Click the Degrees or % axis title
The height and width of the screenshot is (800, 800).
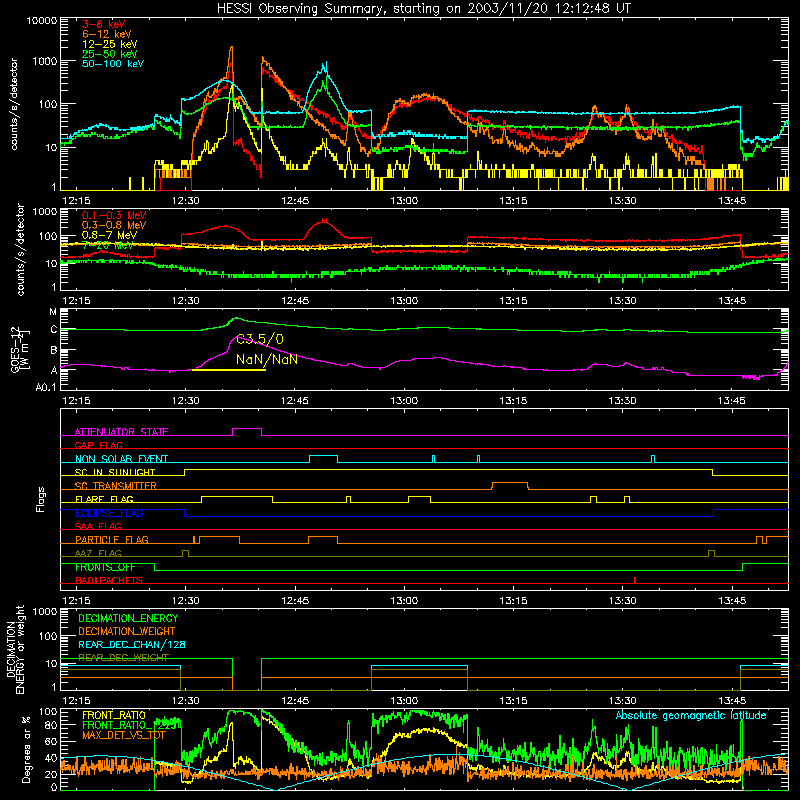26,749
